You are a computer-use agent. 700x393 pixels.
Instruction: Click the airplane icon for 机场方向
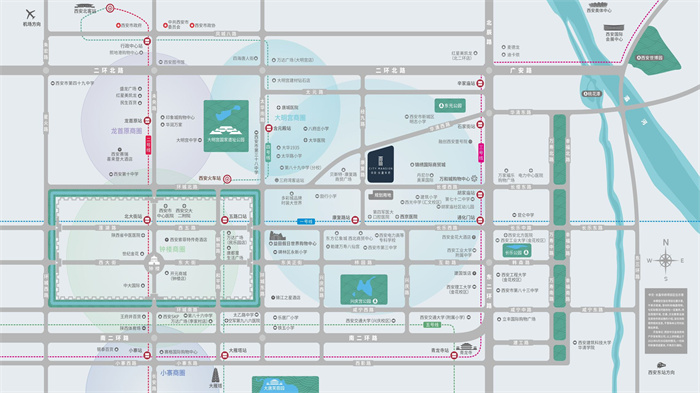point(30,14)
